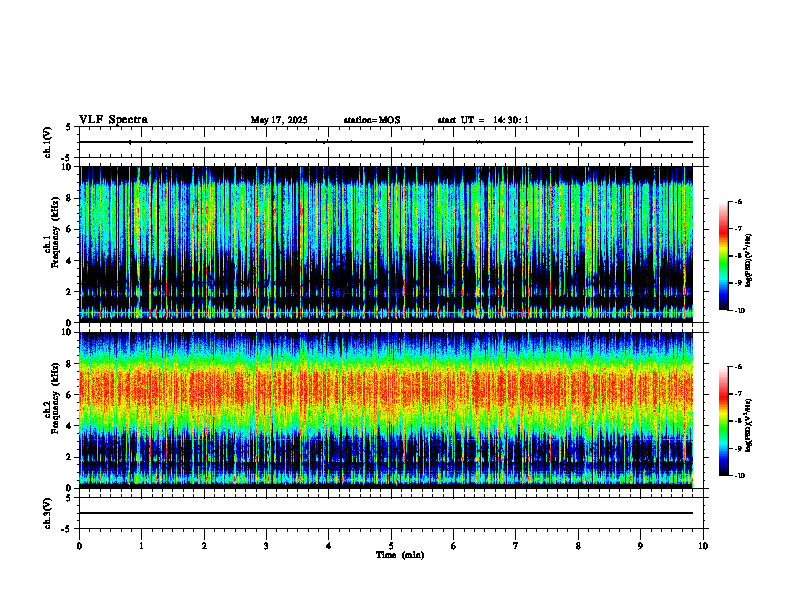Viewport: 792px width, 612px height.
Task: Click the ch.2 spectrogram plot
Action: point(386,410)
